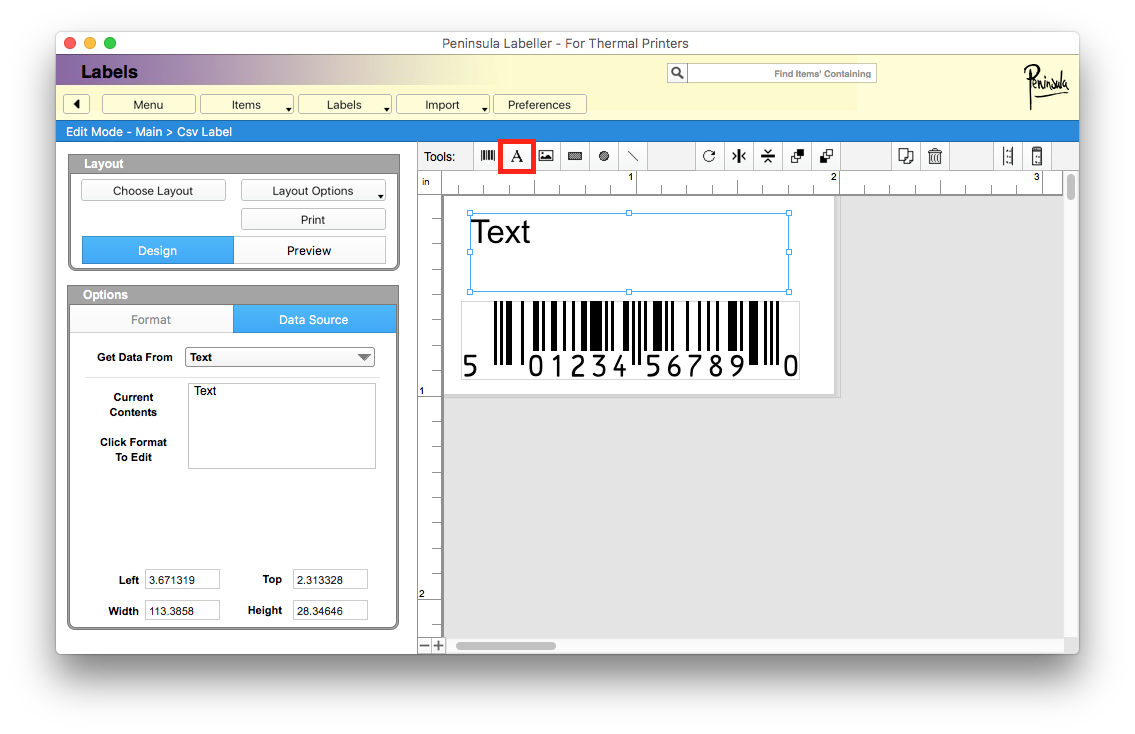Expand the Layout Options dropdown
Viewport: 1135px width, 734px height.
[313, 190]
